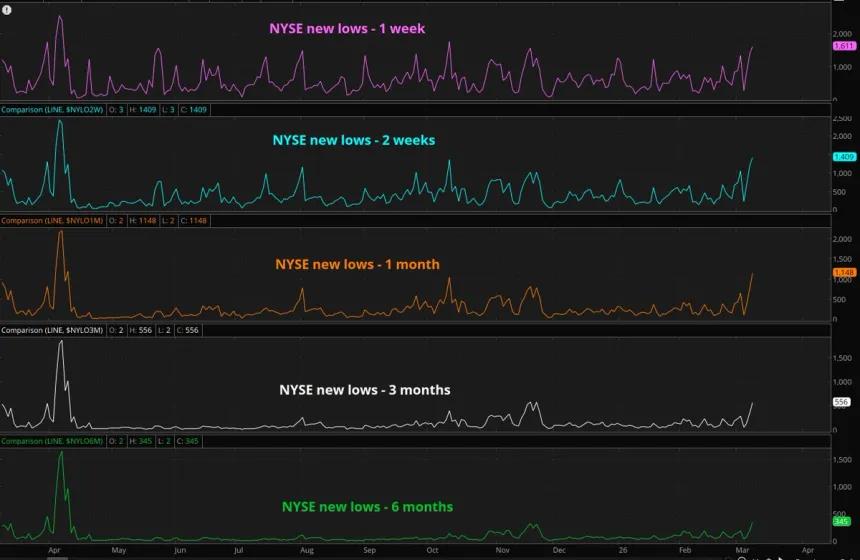Click the H: 345 value in $NYLO6M header

140,441
